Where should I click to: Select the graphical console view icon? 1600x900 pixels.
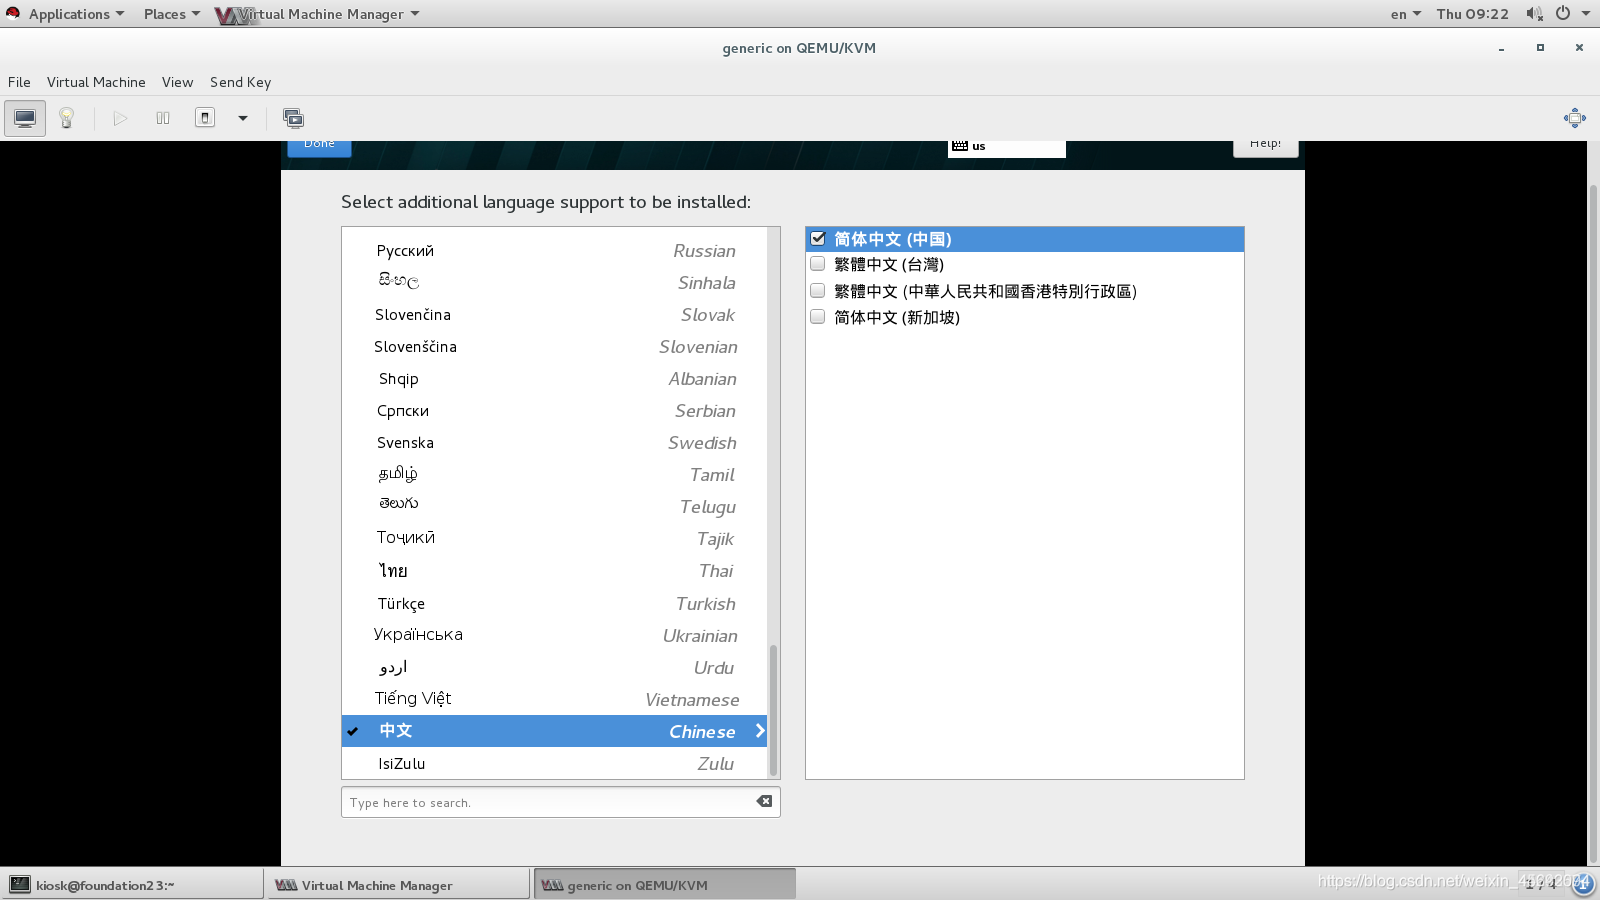click(24, 118)
